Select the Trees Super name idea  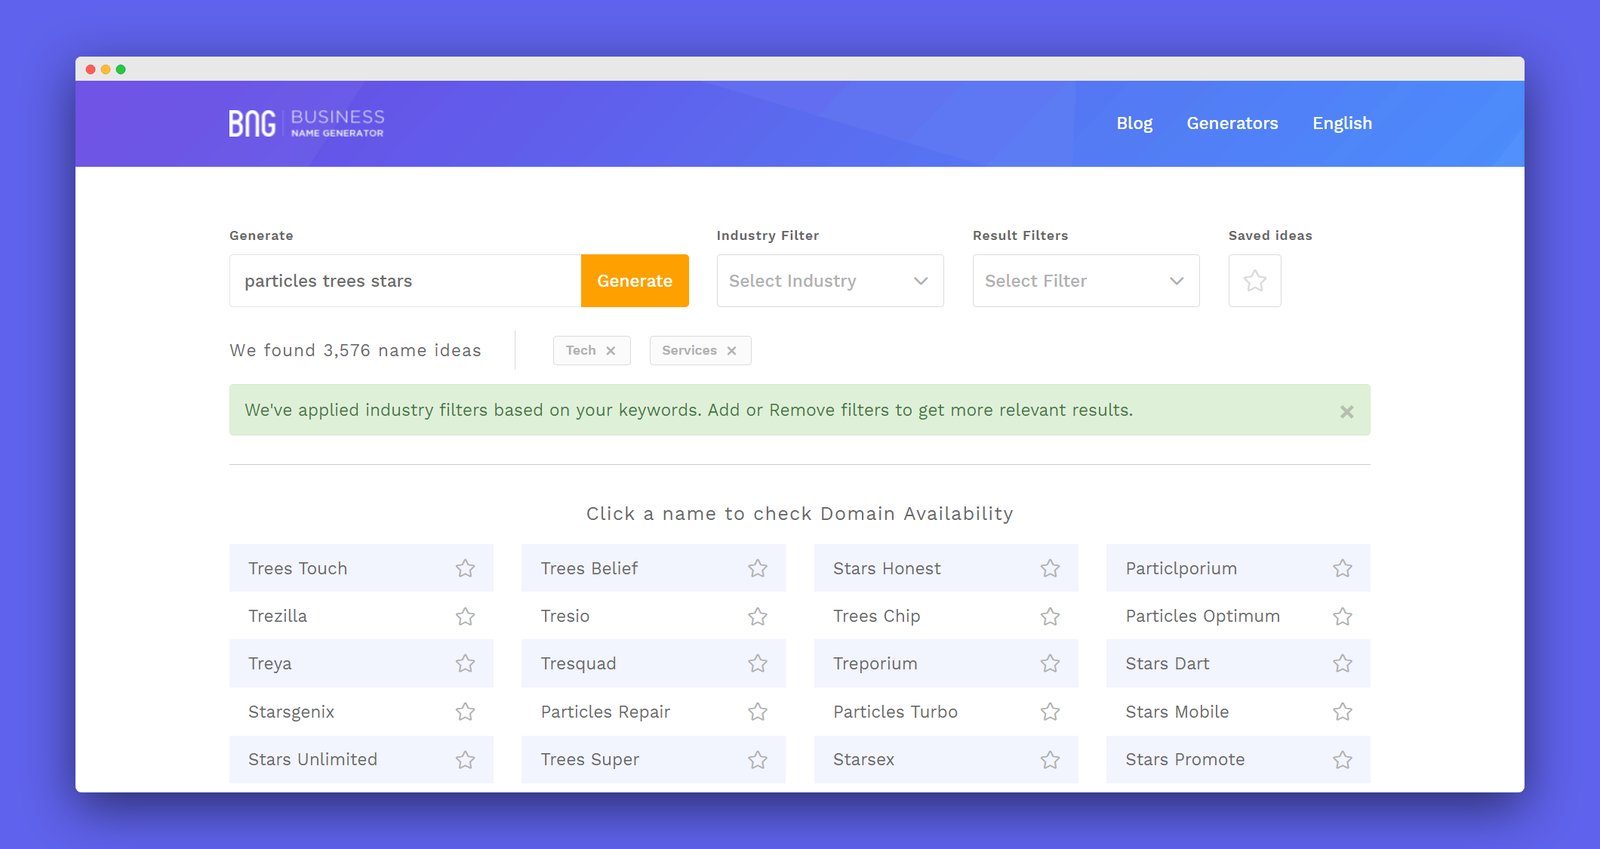click(590, 759)
